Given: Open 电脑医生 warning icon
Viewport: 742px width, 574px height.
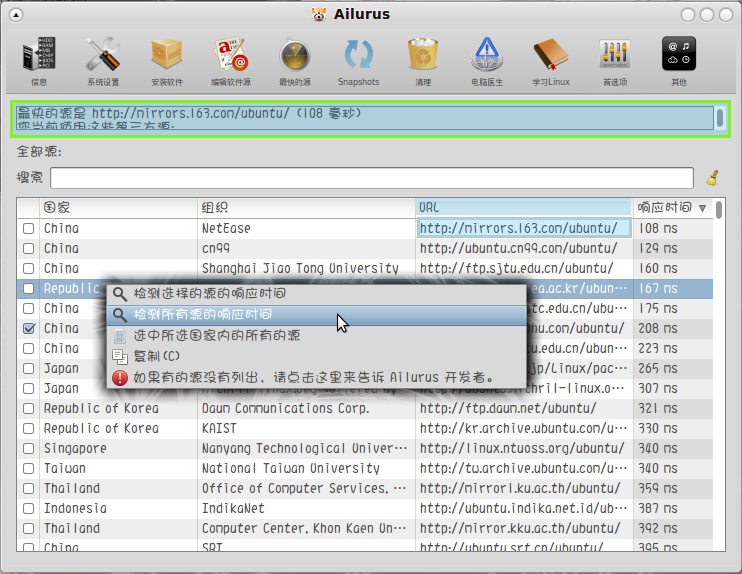Looking at the screenshot, I should [x=487, y=54].
